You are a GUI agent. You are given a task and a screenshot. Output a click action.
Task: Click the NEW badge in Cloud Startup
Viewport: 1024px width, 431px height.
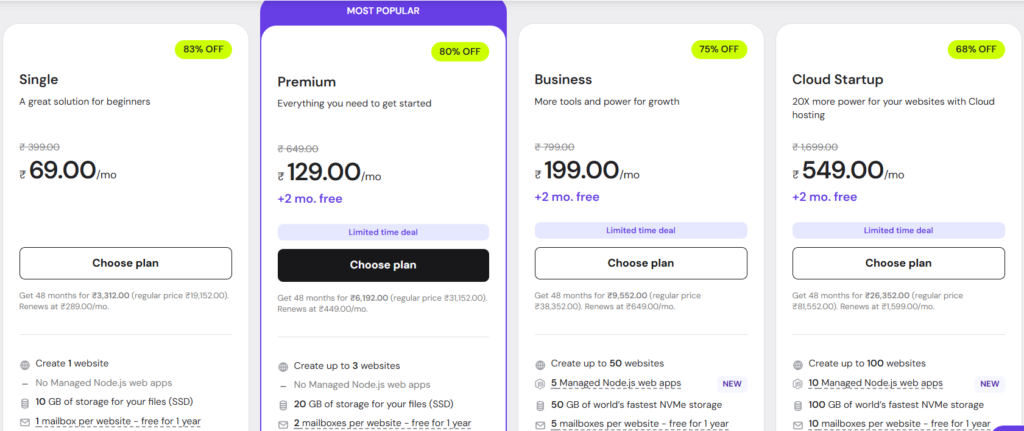click(x=989, y=383)
